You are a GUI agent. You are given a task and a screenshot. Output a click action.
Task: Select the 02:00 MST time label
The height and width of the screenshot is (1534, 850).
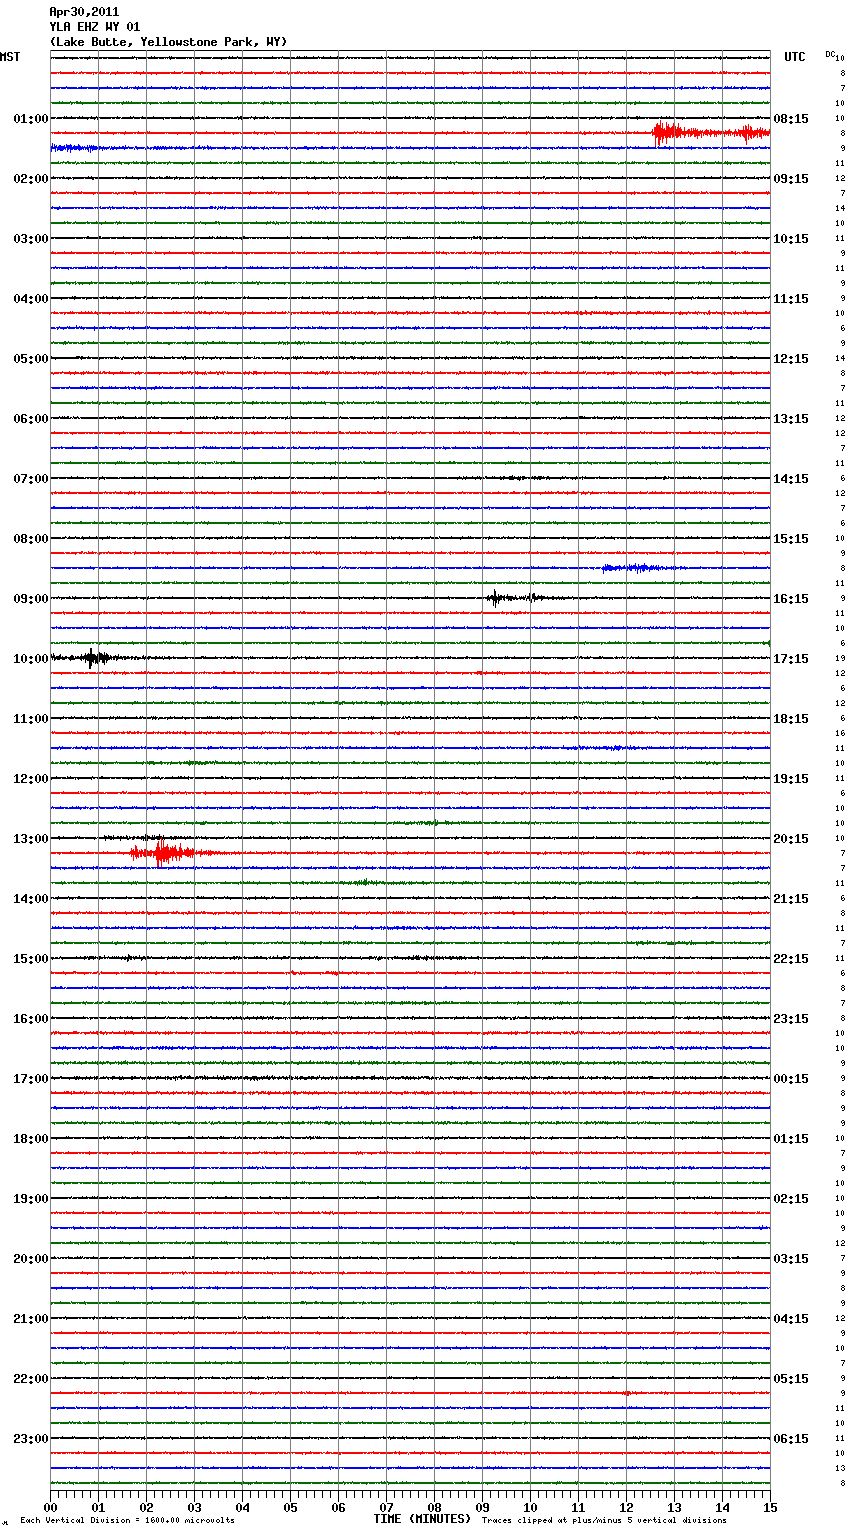31,179
